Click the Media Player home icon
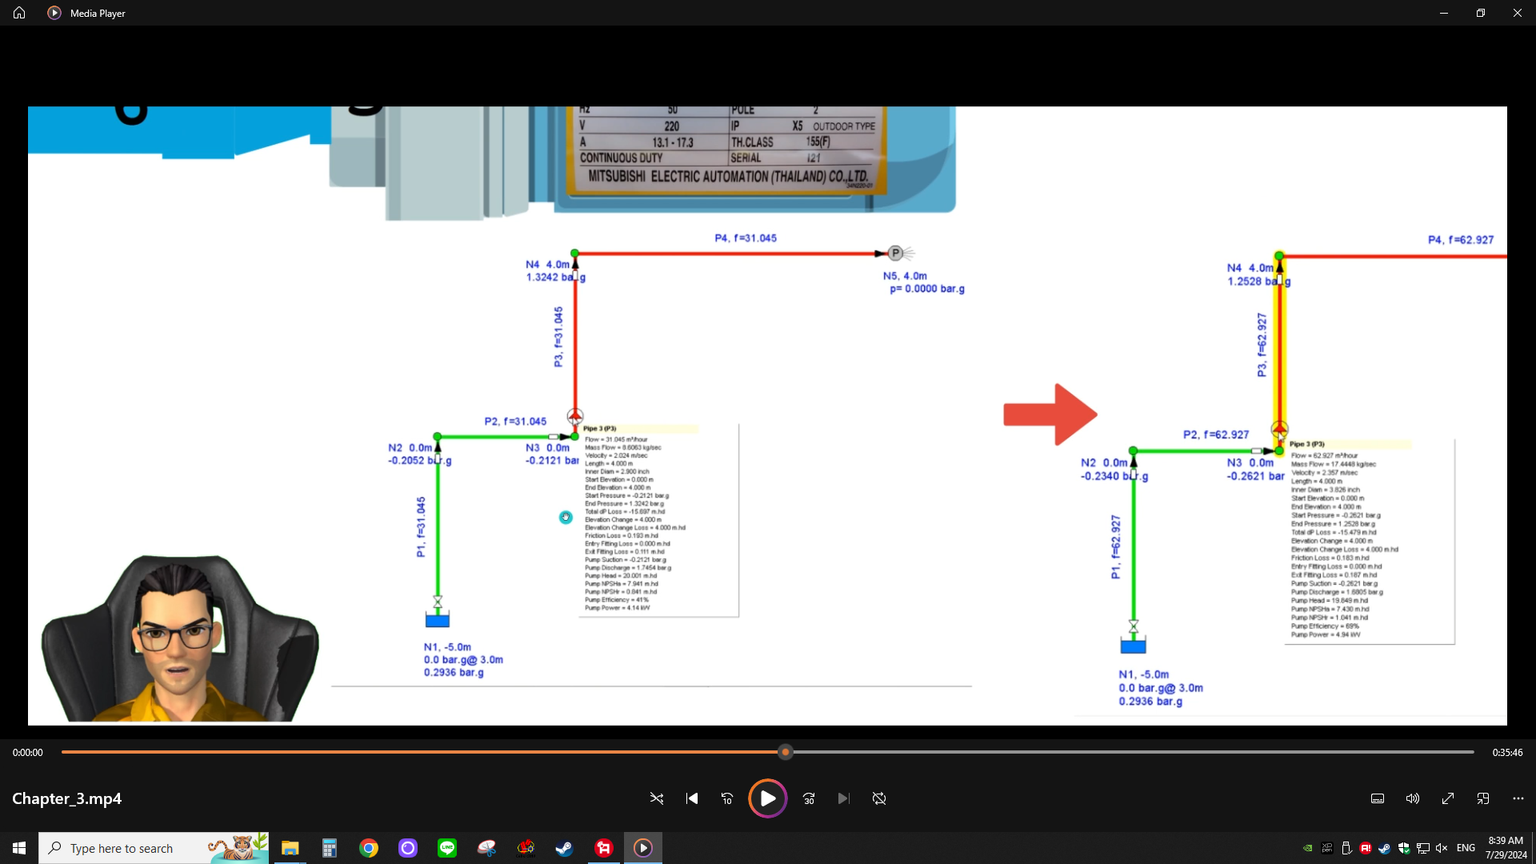Image resolution: width=1536 pixels, height=864 pixels. (19, 13)
